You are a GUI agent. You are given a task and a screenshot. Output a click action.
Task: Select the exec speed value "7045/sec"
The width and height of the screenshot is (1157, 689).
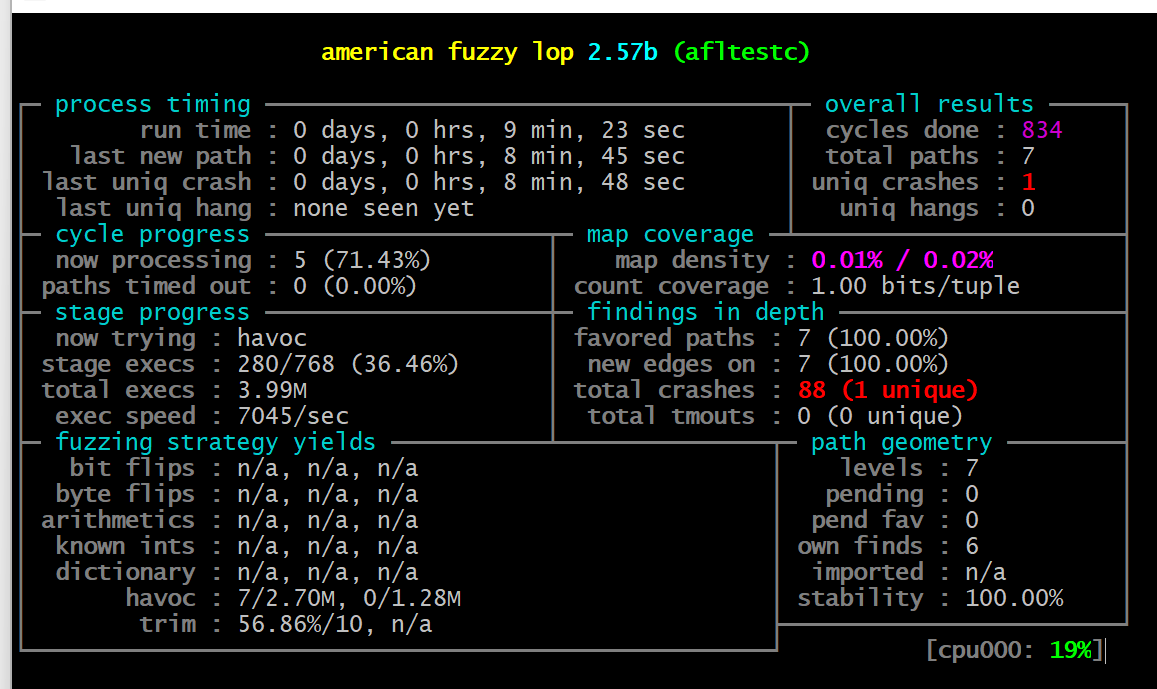pos(293,417)
